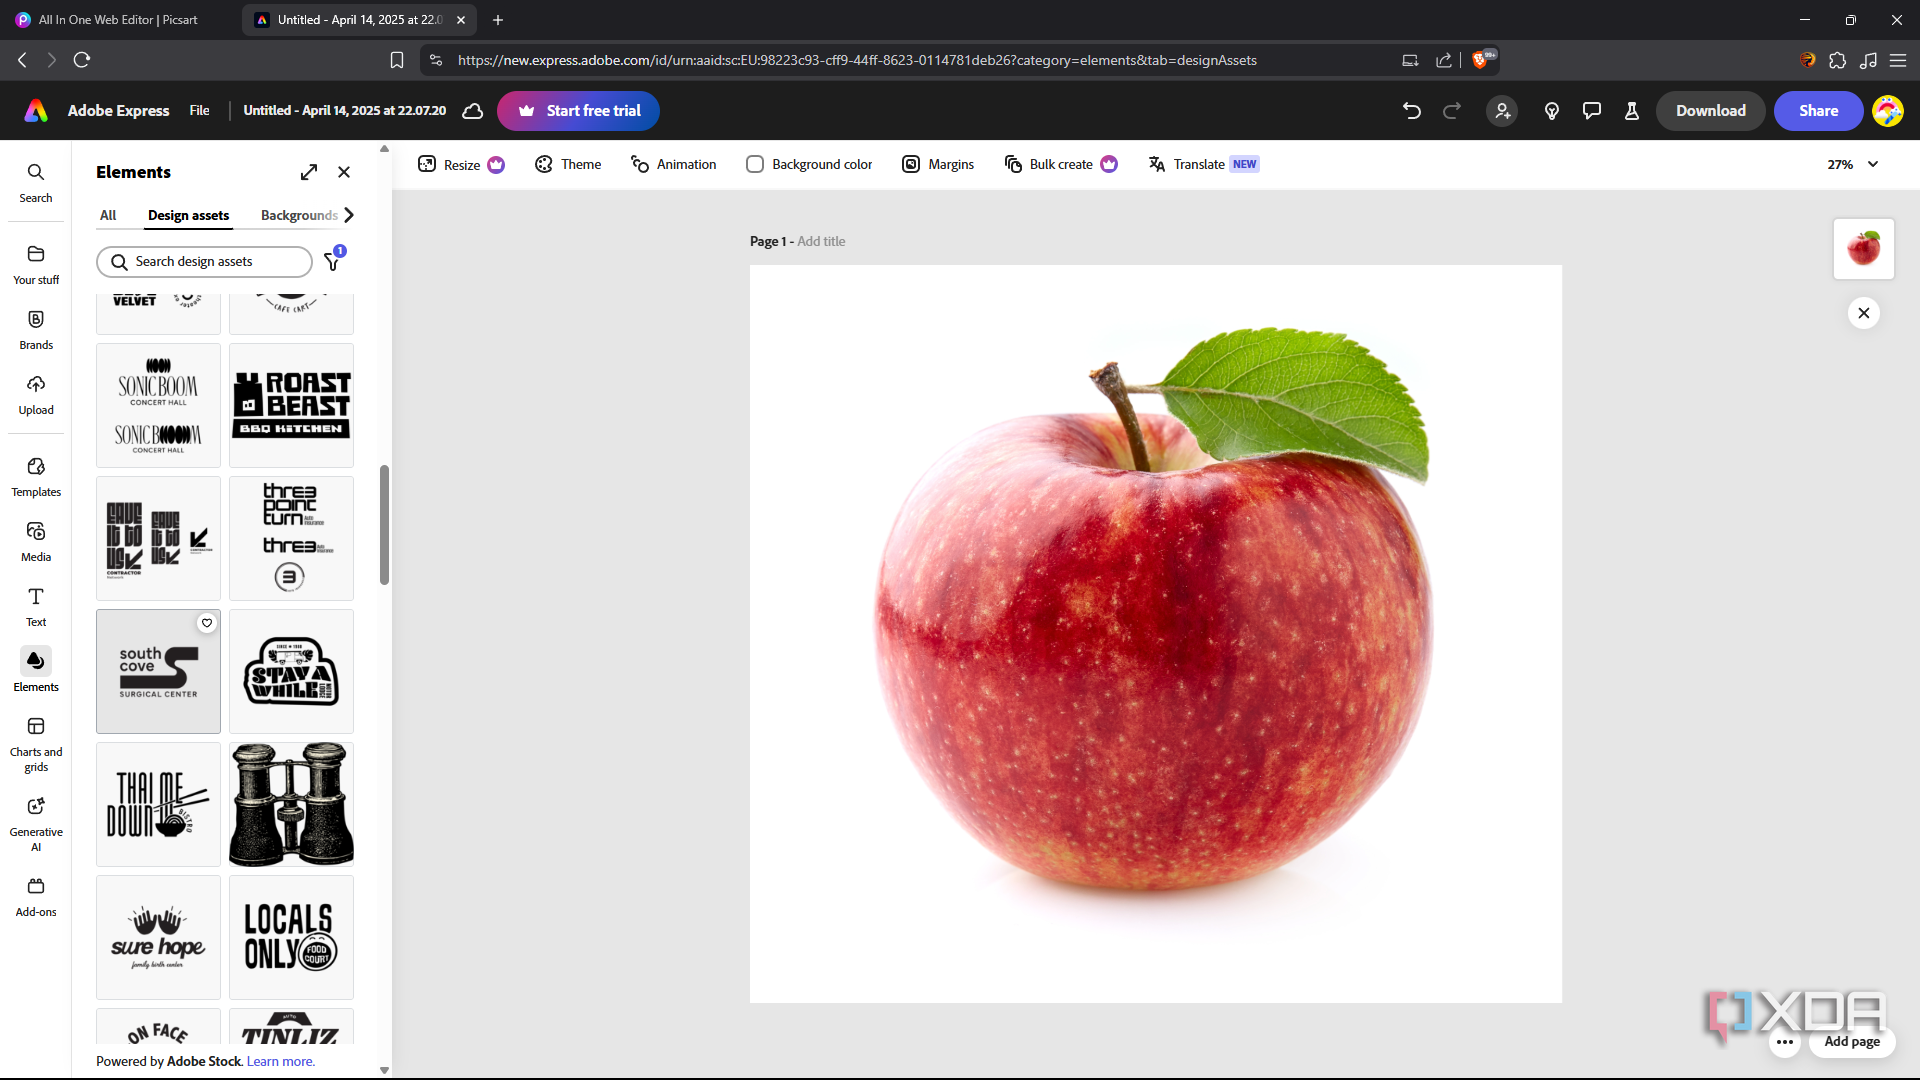Open the Theme toolbar option

[x=568, y=164]
